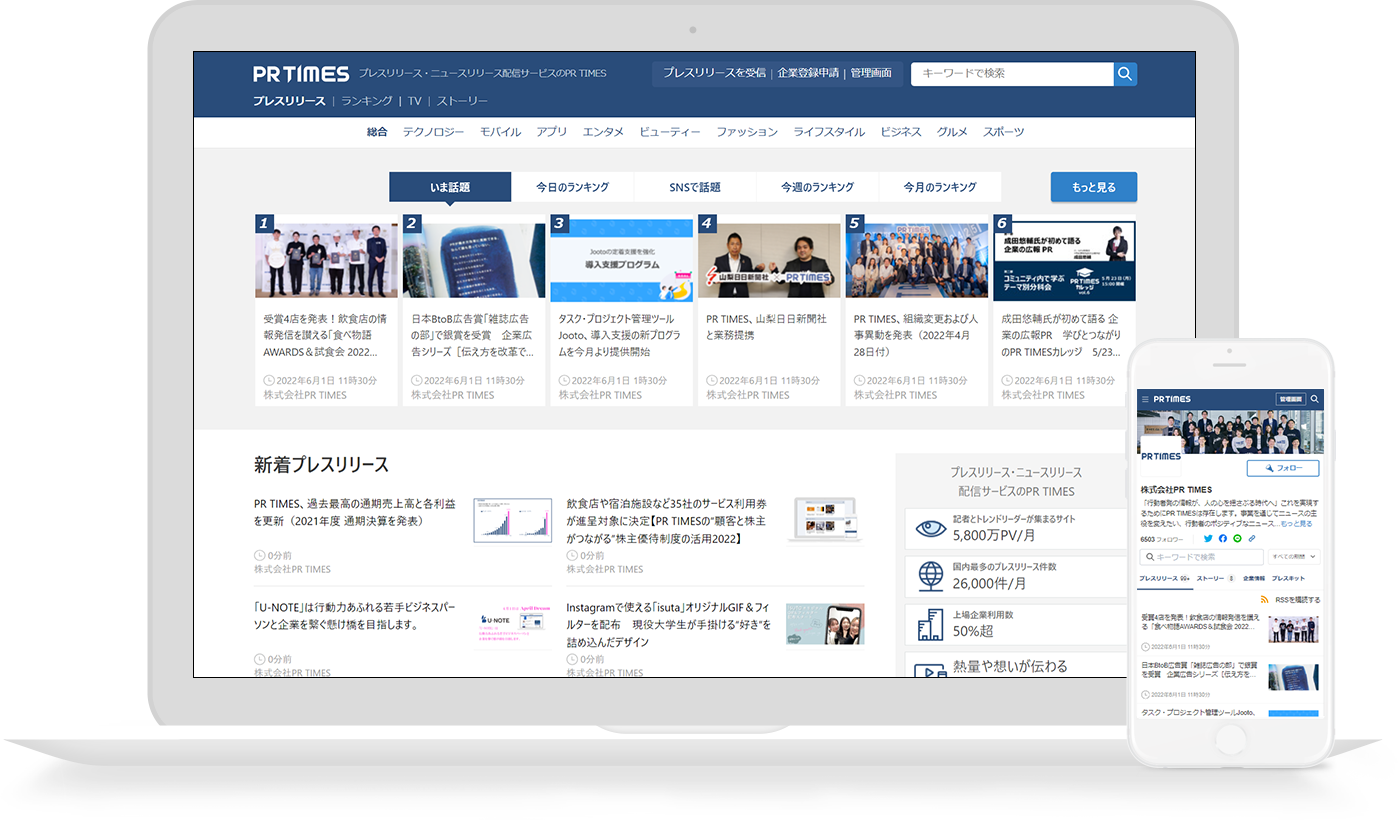This screenshot has height=820, width=1398.
Task: Open the LINE share icon on the phone
Action: pos(1237,539)
